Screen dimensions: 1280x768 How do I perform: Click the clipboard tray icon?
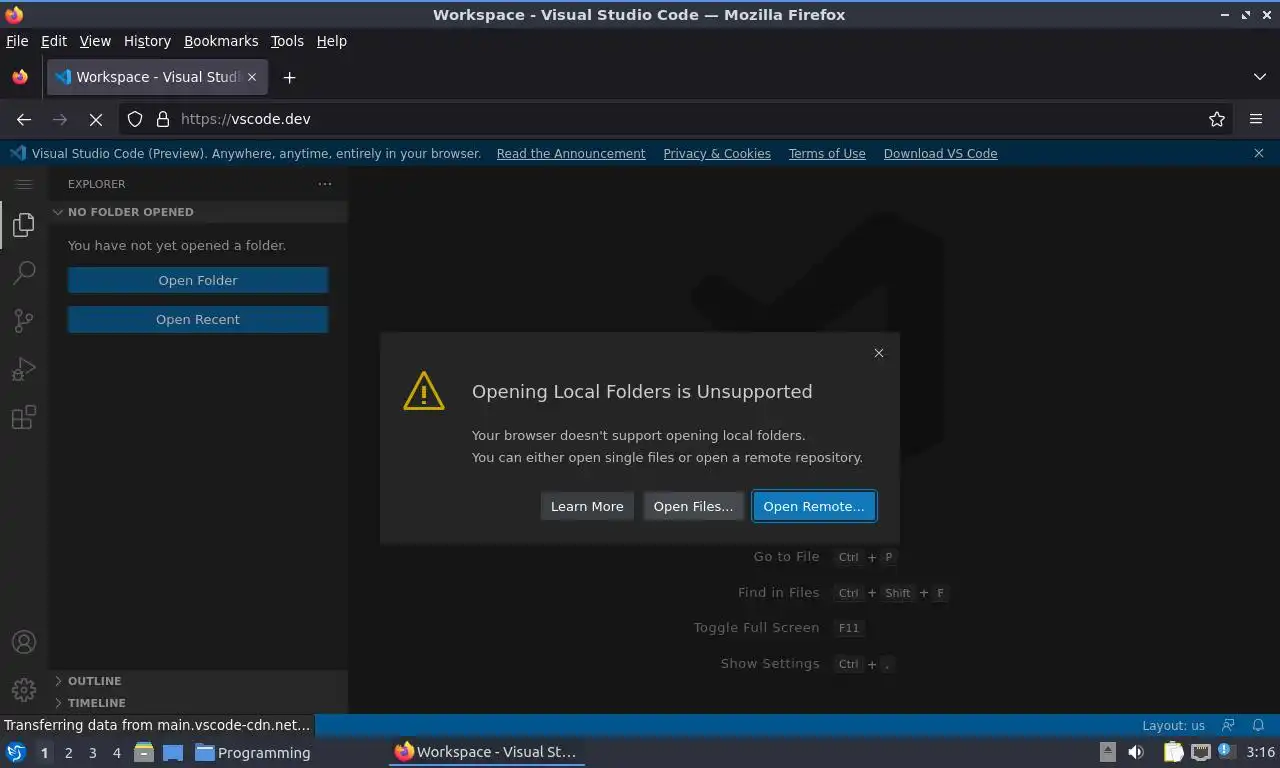[x=1173, y=752]
